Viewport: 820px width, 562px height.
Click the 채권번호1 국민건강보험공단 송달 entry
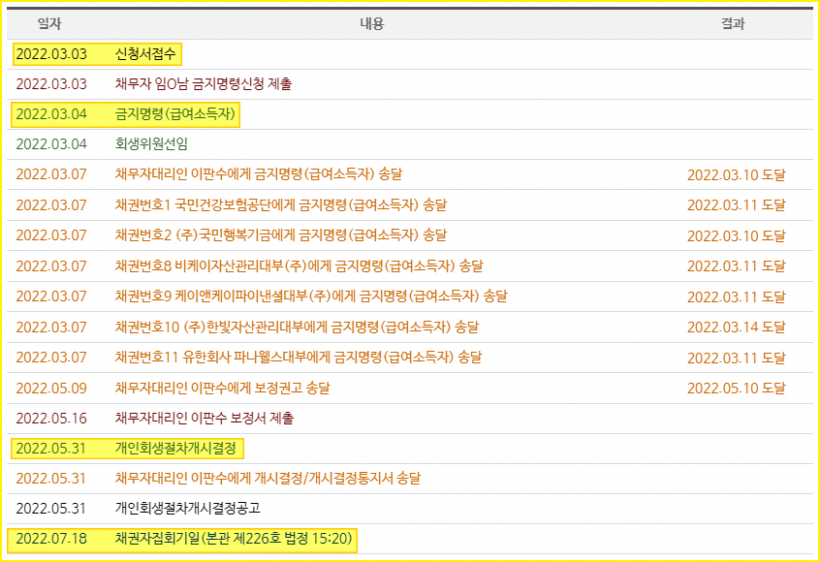click(281, 204)
